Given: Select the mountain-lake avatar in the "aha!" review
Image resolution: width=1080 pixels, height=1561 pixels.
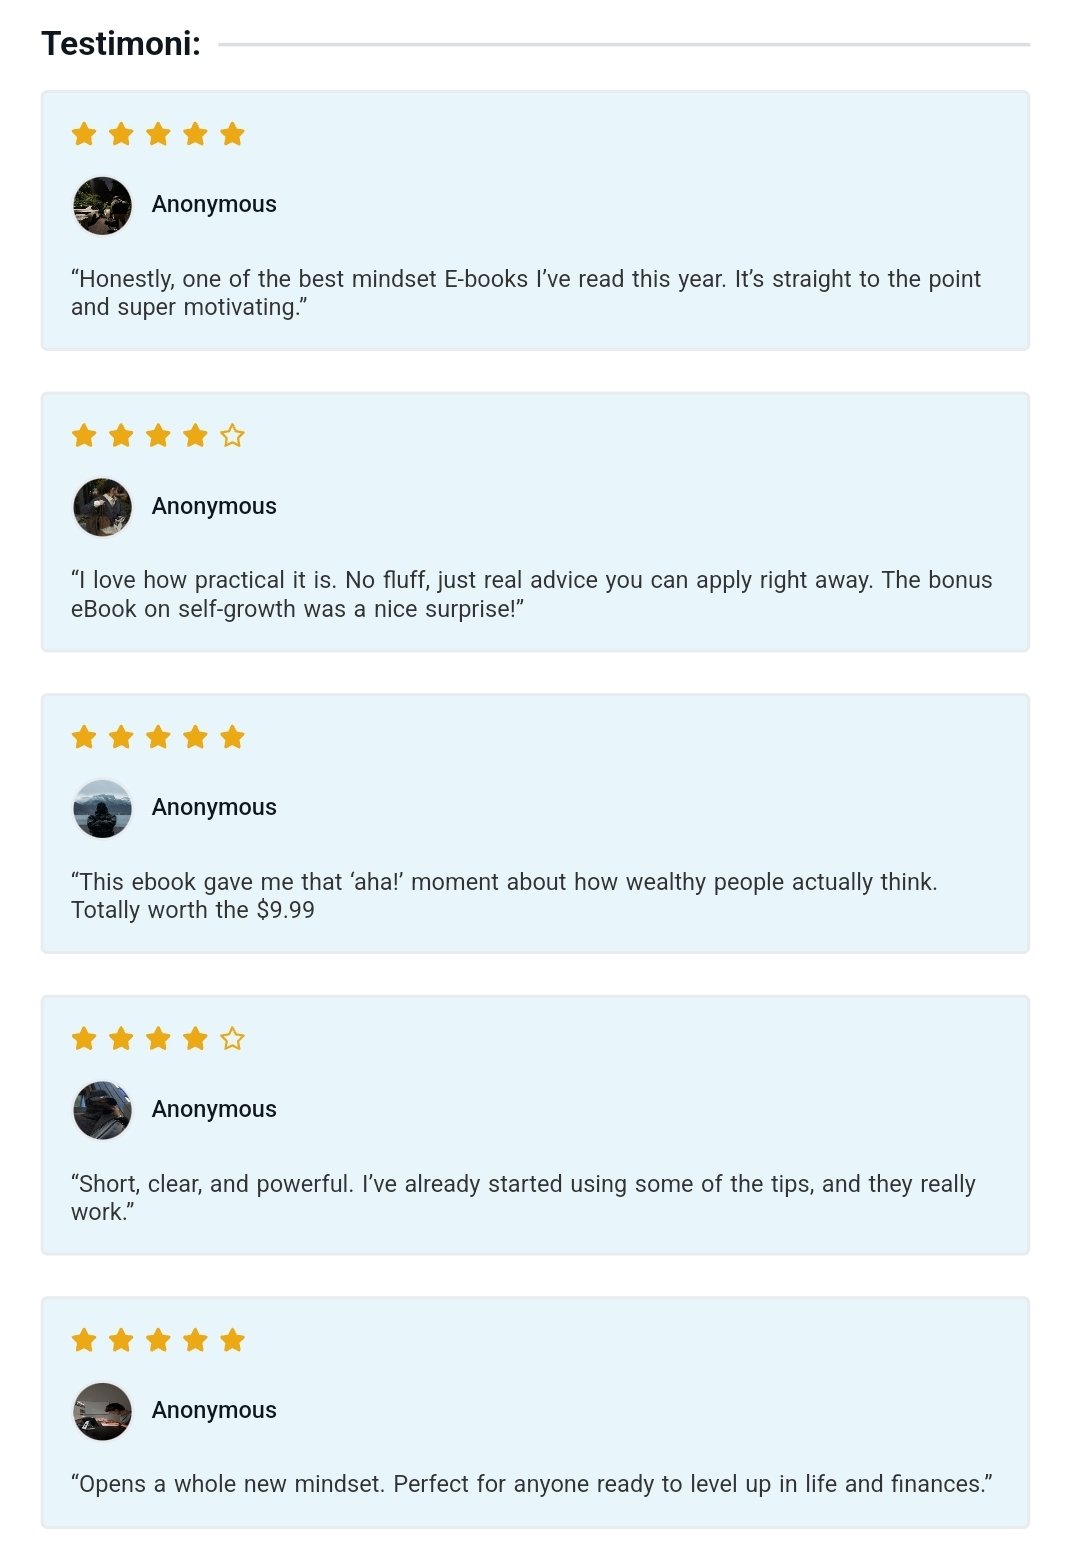Looking at the screenshot, I should pos(103,808).
